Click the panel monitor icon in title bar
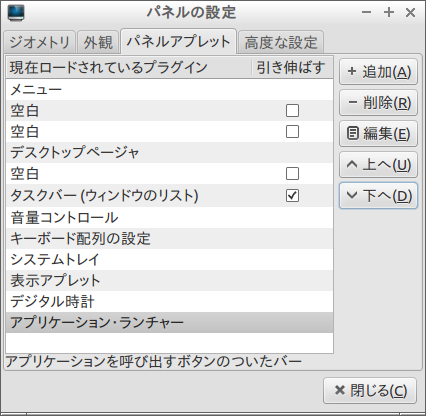The height and width of the screenshot is (416, 426). (x=16, y=13)
